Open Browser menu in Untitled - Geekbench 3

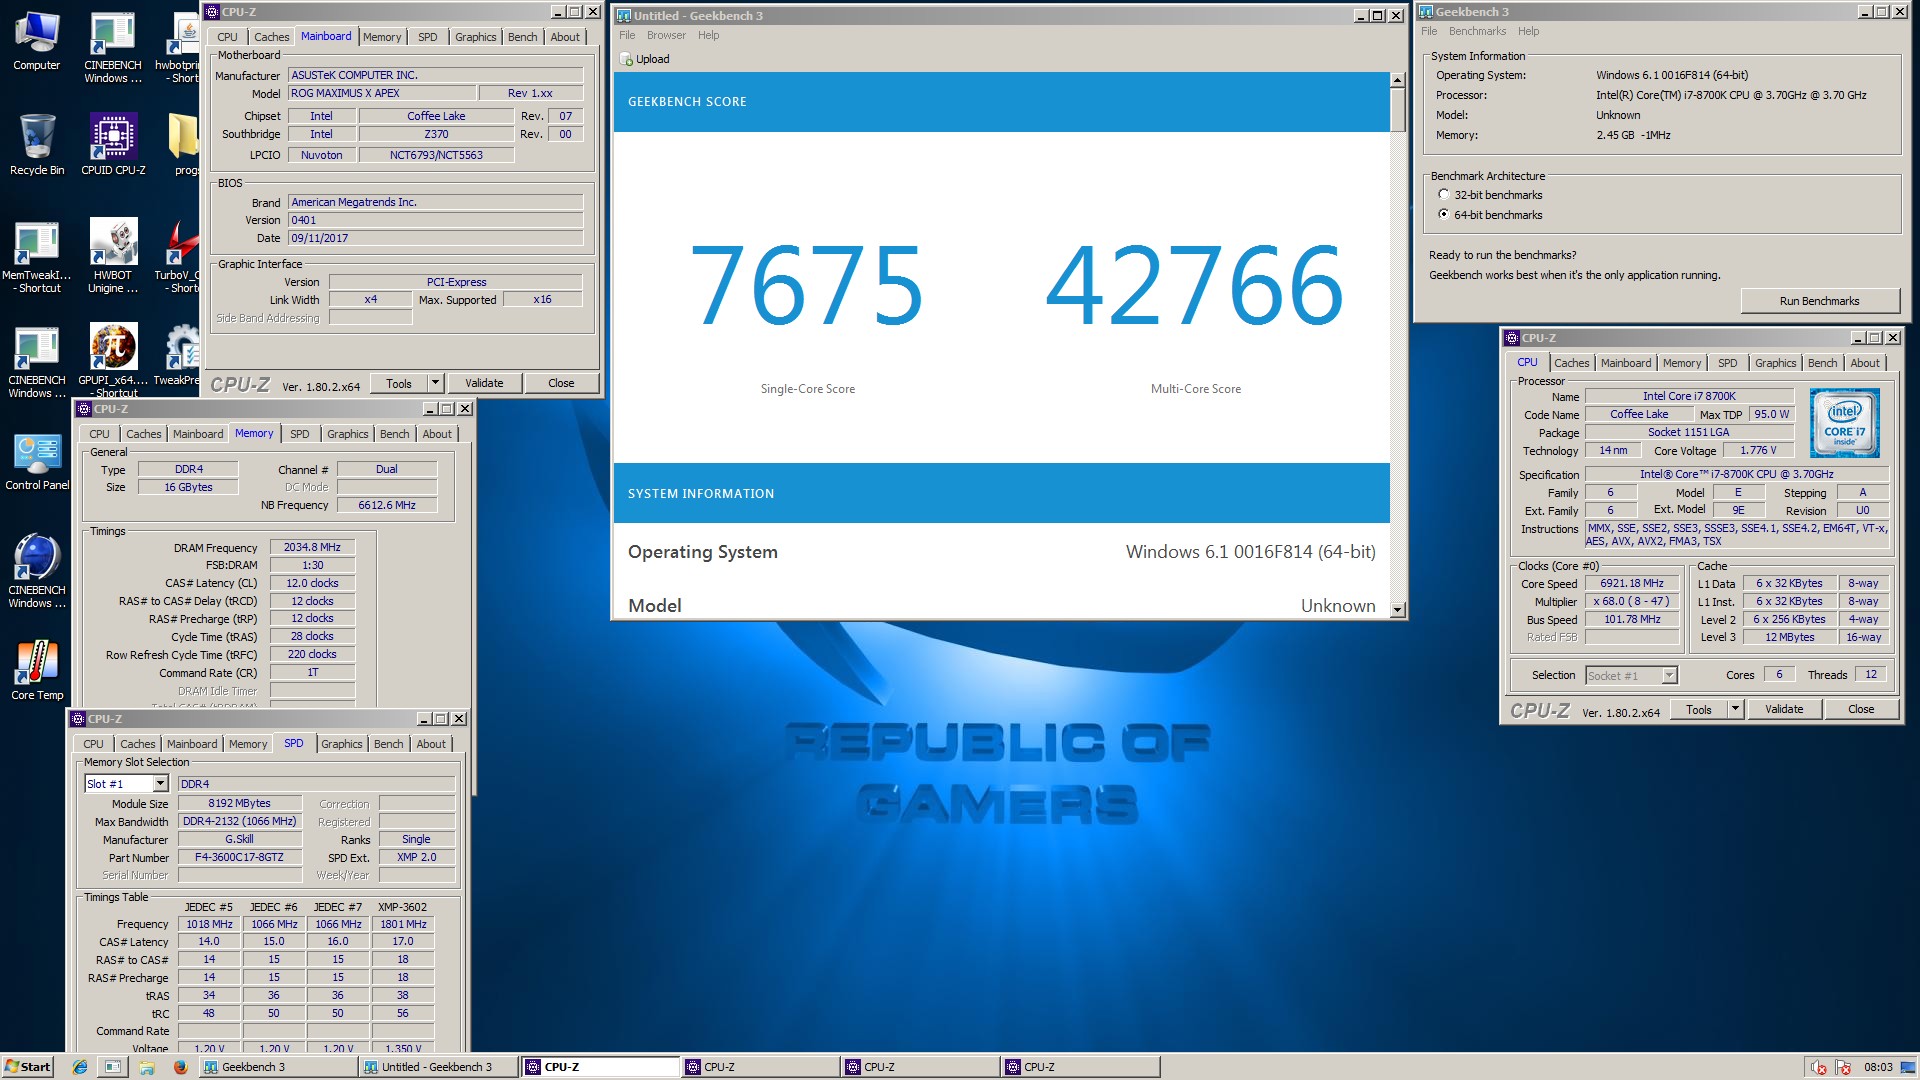pyautogui.click(x=666, y=35)
